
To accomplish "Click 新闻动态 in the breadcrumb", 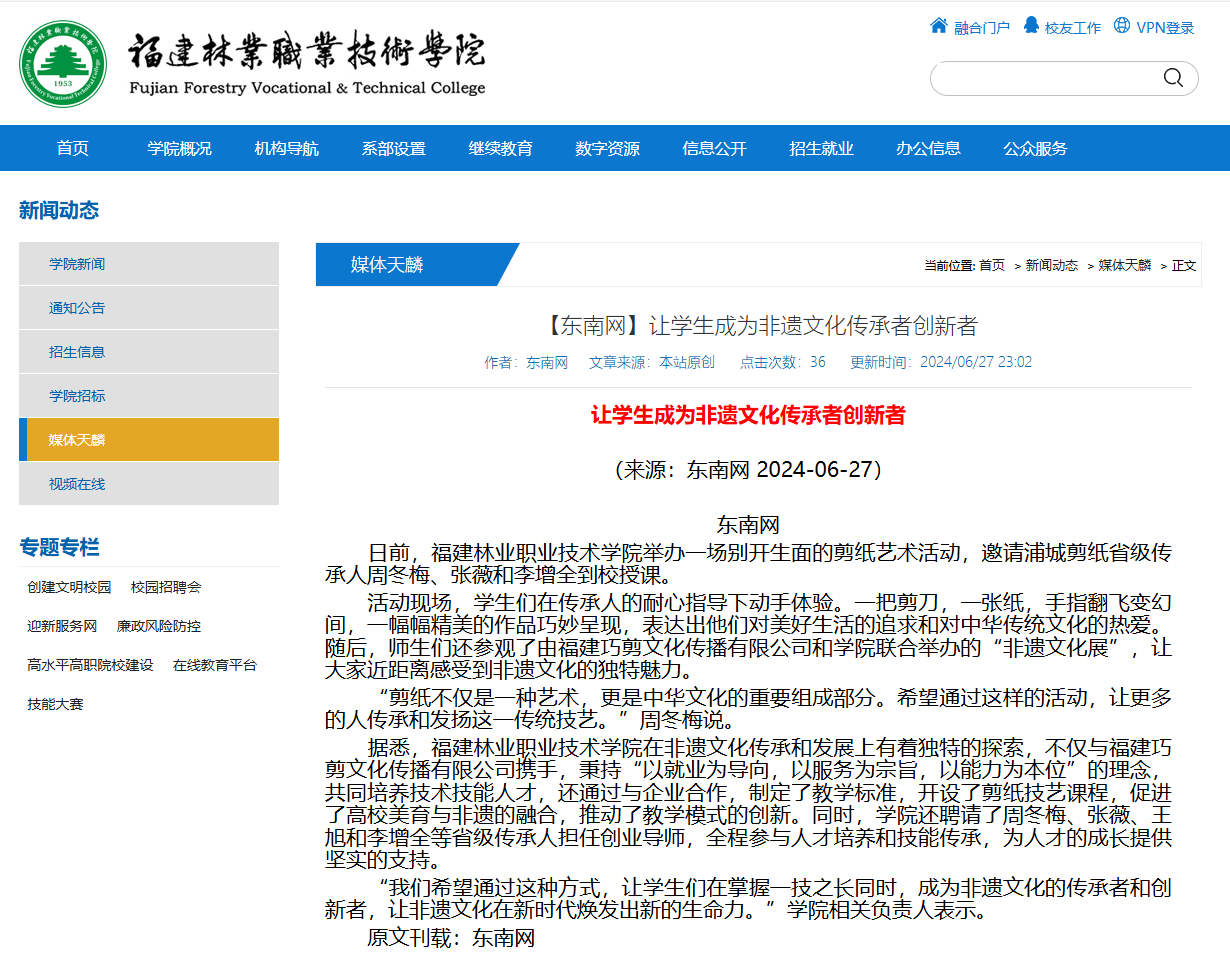I will coord(1051,265).
